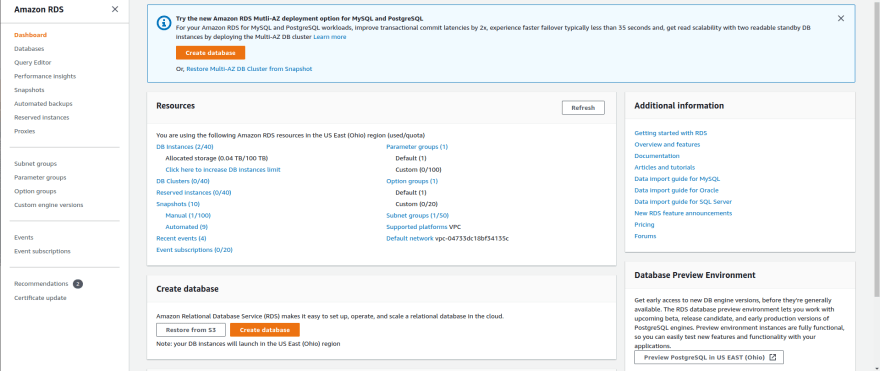Image resolution: width=880 pixels, height=371 pixels.
Task: Open Reserved instances (0/40) resource link
Action: [x=194, y=193]
